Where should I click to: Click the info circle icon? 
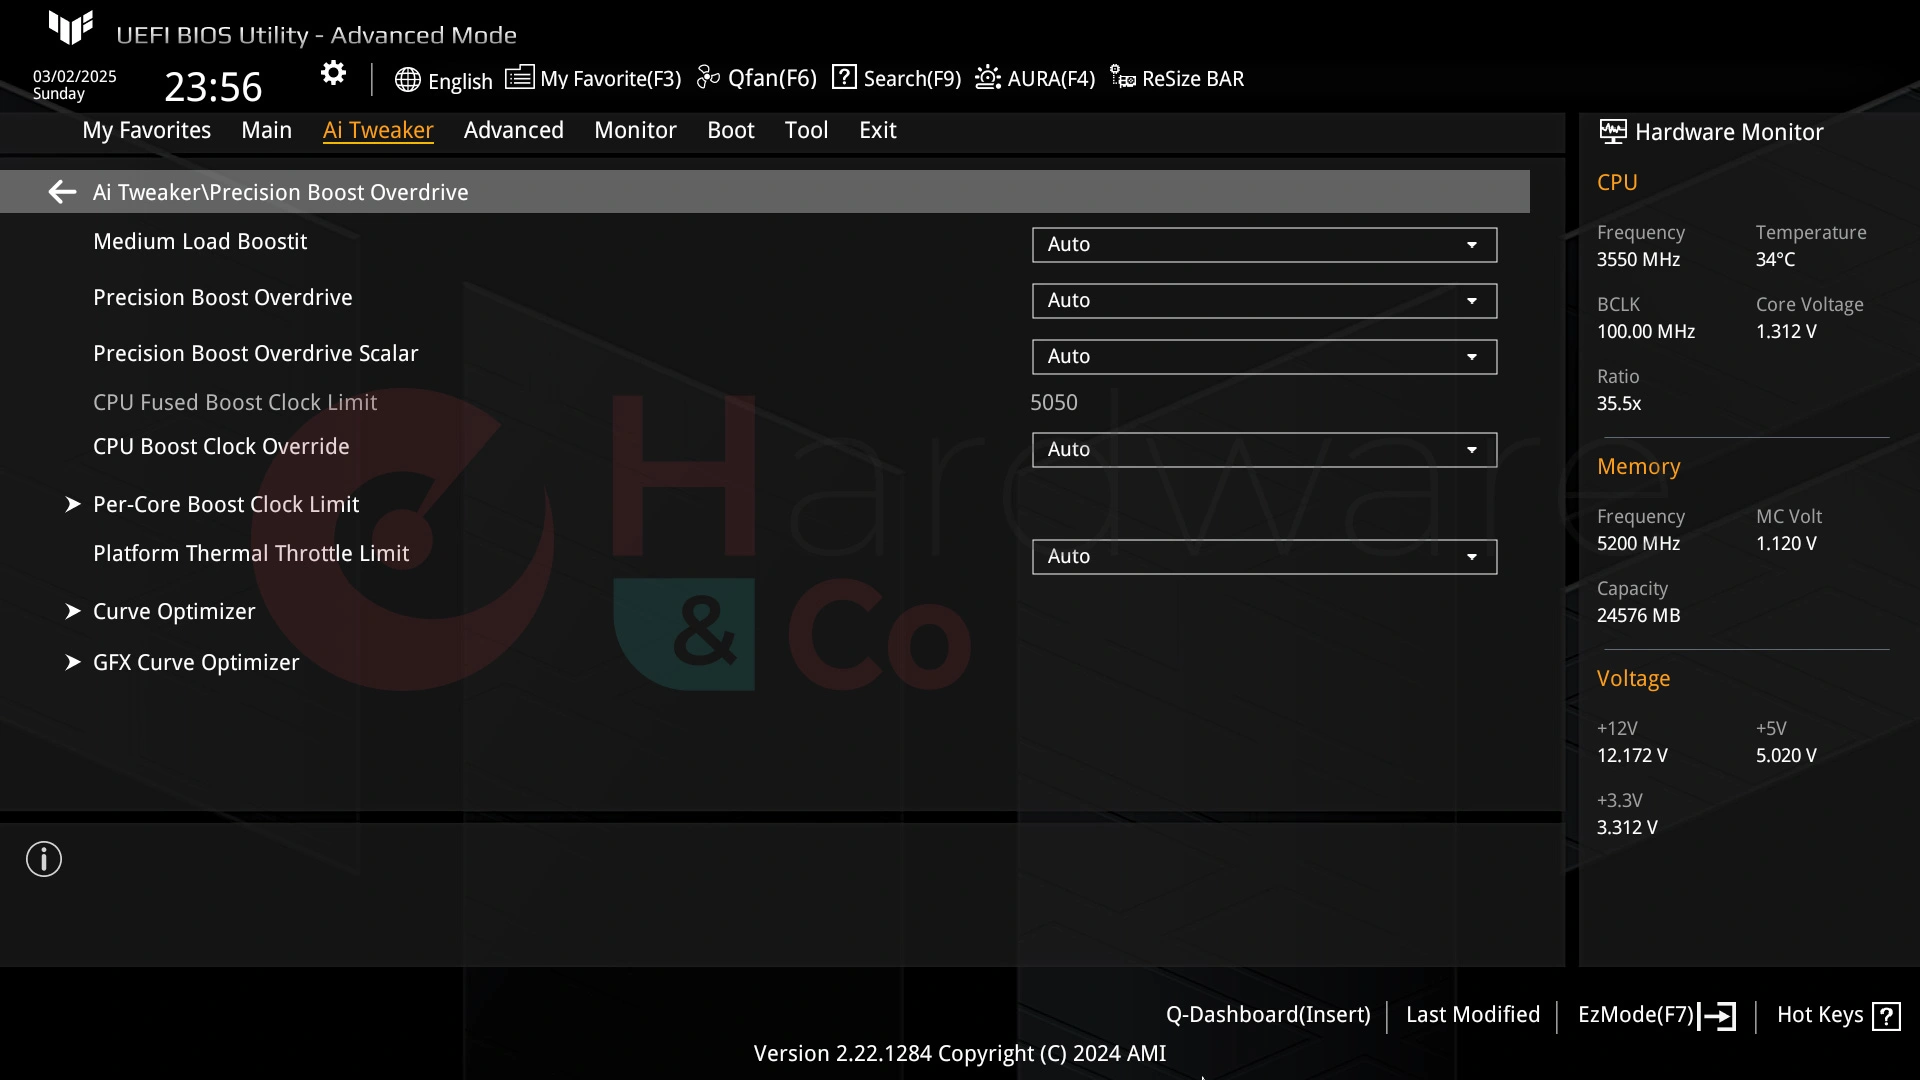(x=44, y=859)
